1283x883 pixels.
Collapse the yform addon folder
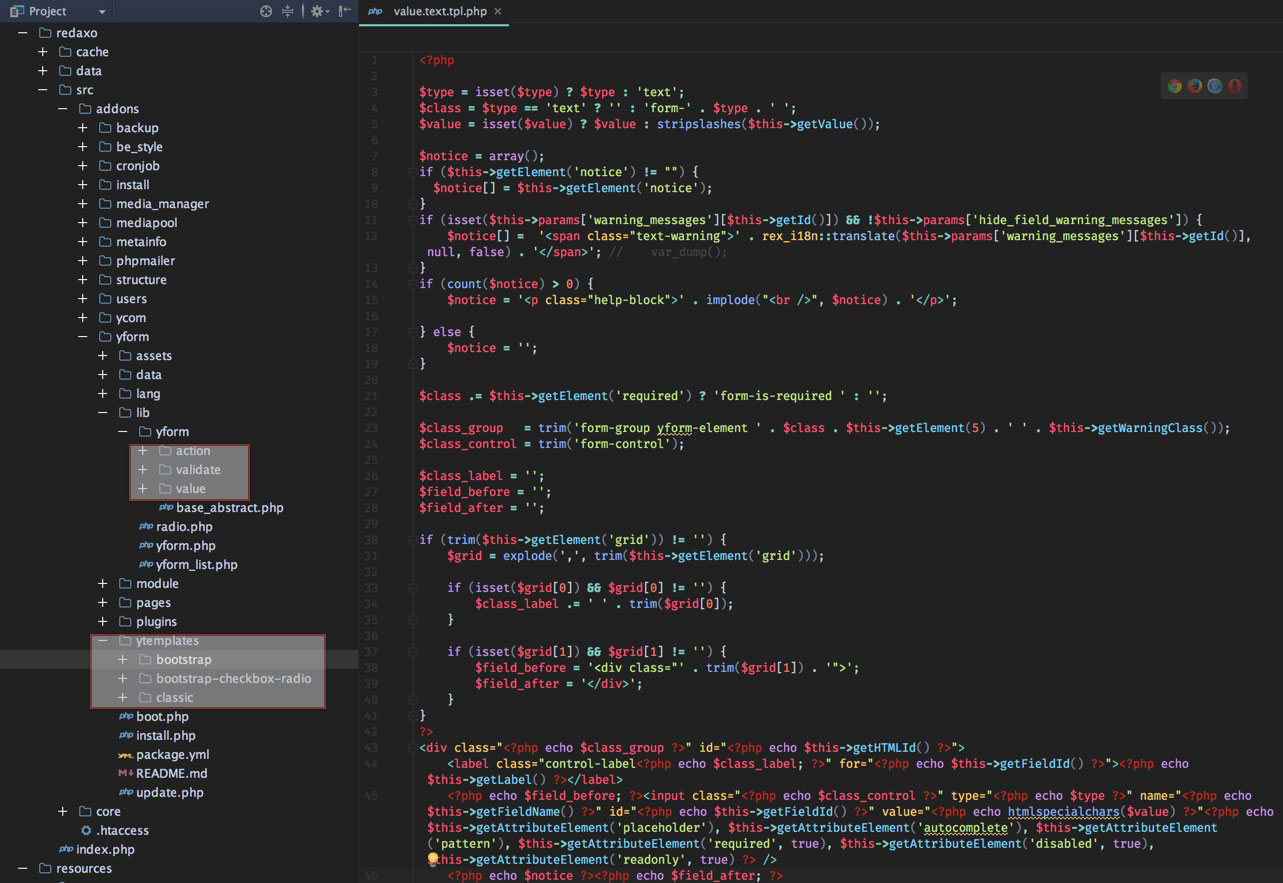coord(82,337)
